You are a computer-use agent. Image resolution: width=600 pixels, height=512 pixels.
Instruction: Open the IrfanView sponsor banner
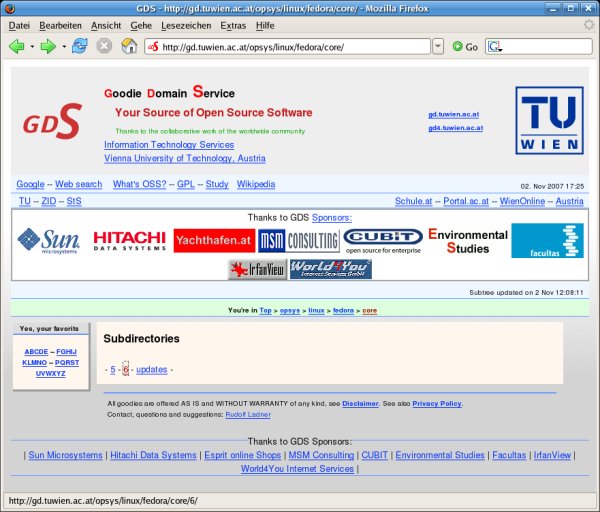coord(256,269)
